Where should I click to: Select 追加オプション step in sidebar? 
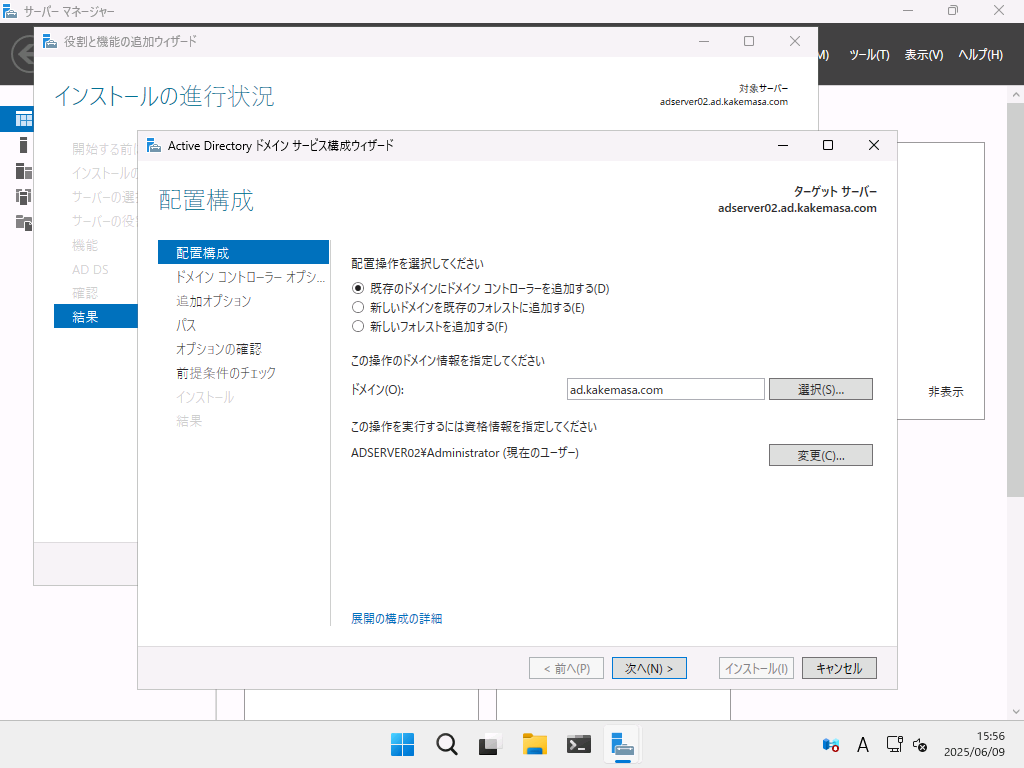214,301
